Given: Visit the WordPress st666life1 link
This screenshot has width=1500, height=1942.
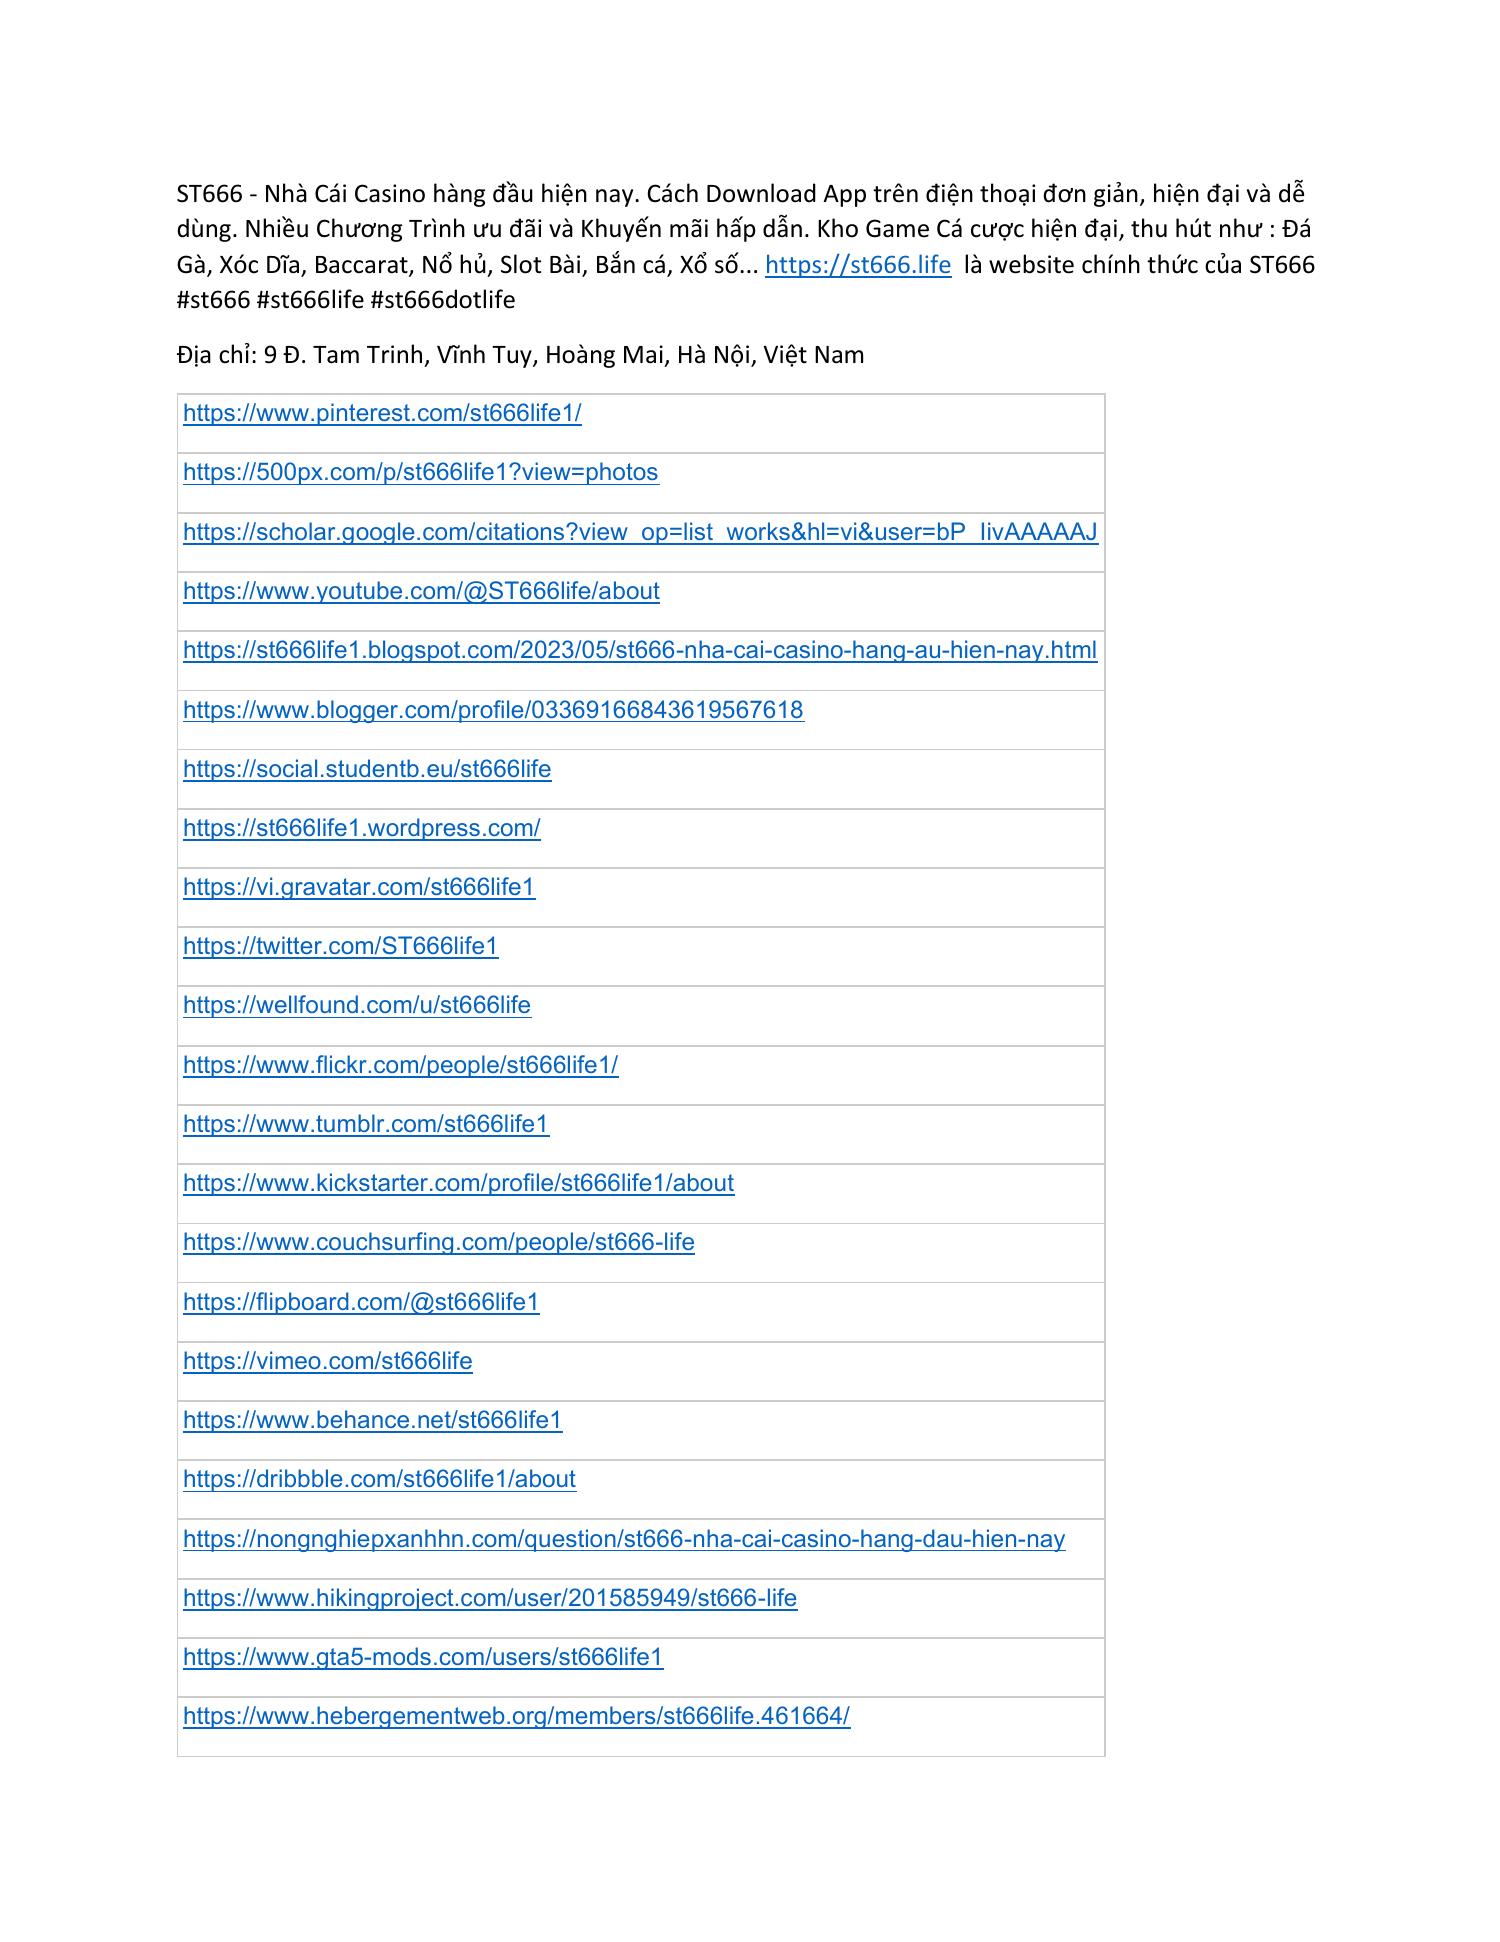Looking at the screenshot, I should (x=362, y=828).
